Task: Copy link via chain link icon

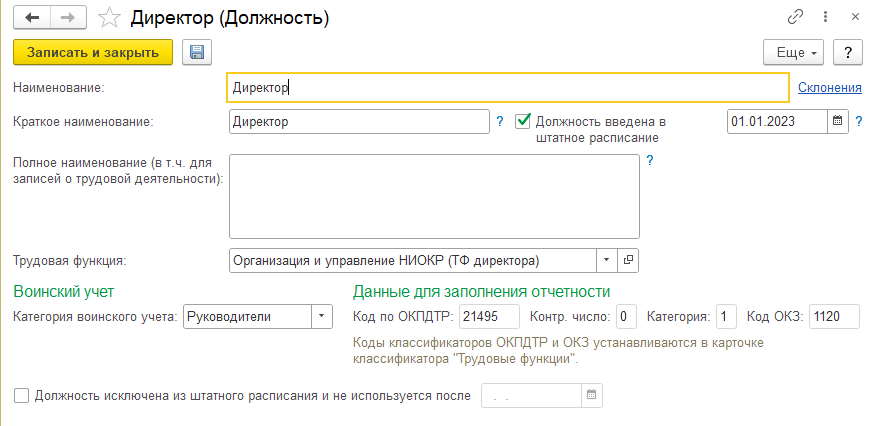Action: tap(795, 17)
